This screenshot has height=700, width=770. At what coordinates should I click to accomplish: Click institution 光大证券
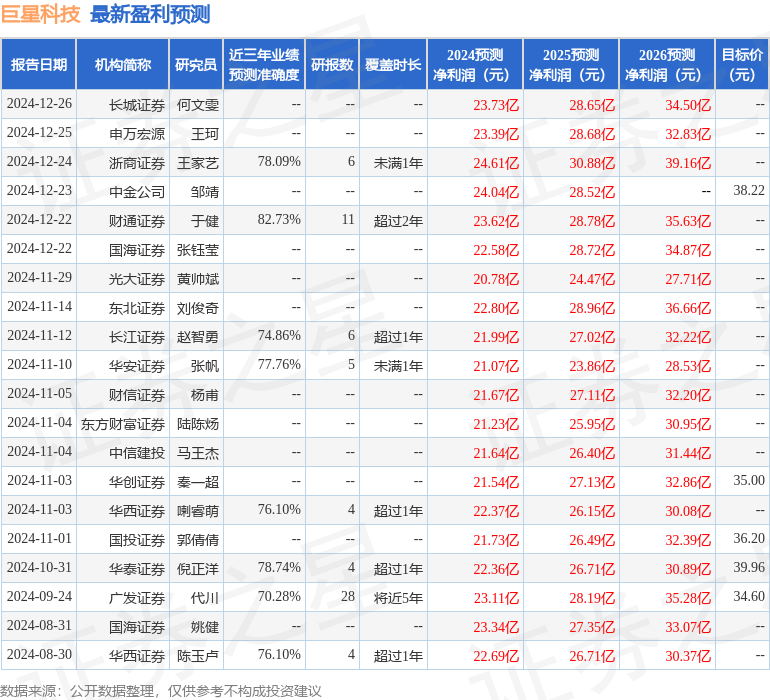pos(137,279)
